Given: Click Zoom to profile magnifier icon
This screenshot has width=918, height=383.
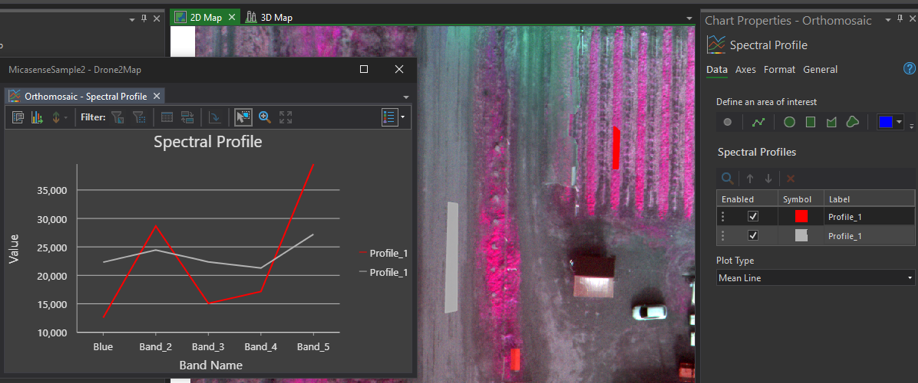Looking at the screenshot, I should (x=727, y=179).
